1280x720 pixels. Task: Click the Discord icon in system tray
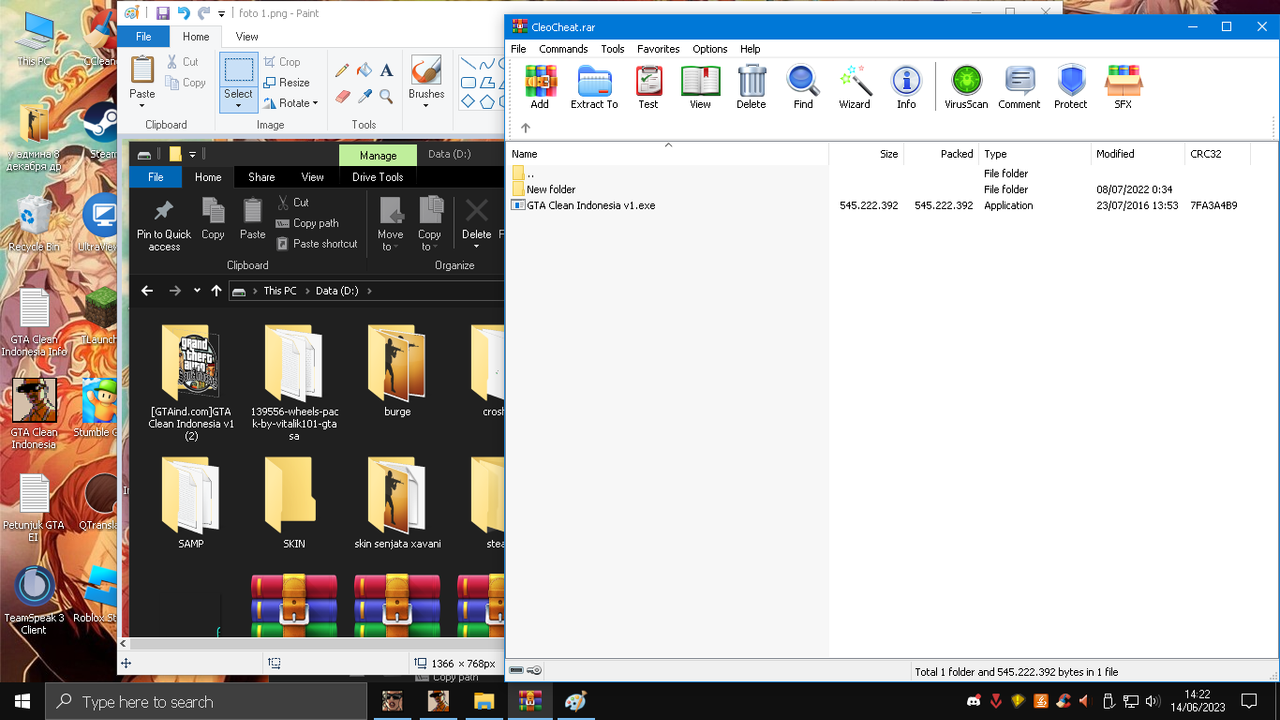(975, 701)
